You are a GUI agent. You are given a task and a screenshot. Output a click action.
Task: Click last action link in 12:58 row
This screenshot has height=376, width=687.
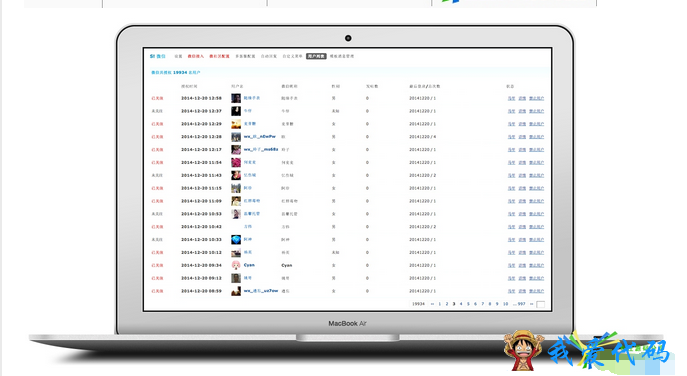coord(536,98)
